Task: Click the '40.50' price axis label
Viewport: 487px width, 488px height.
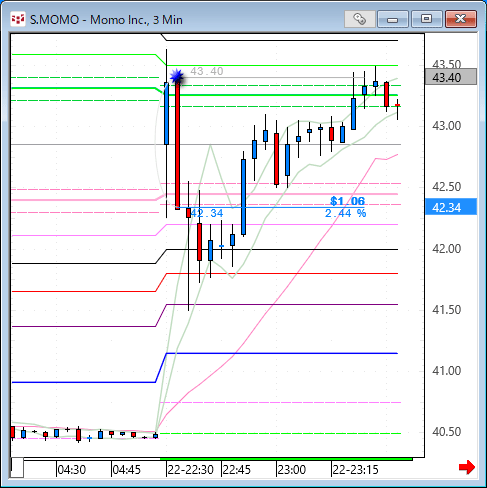Action: 447,432
